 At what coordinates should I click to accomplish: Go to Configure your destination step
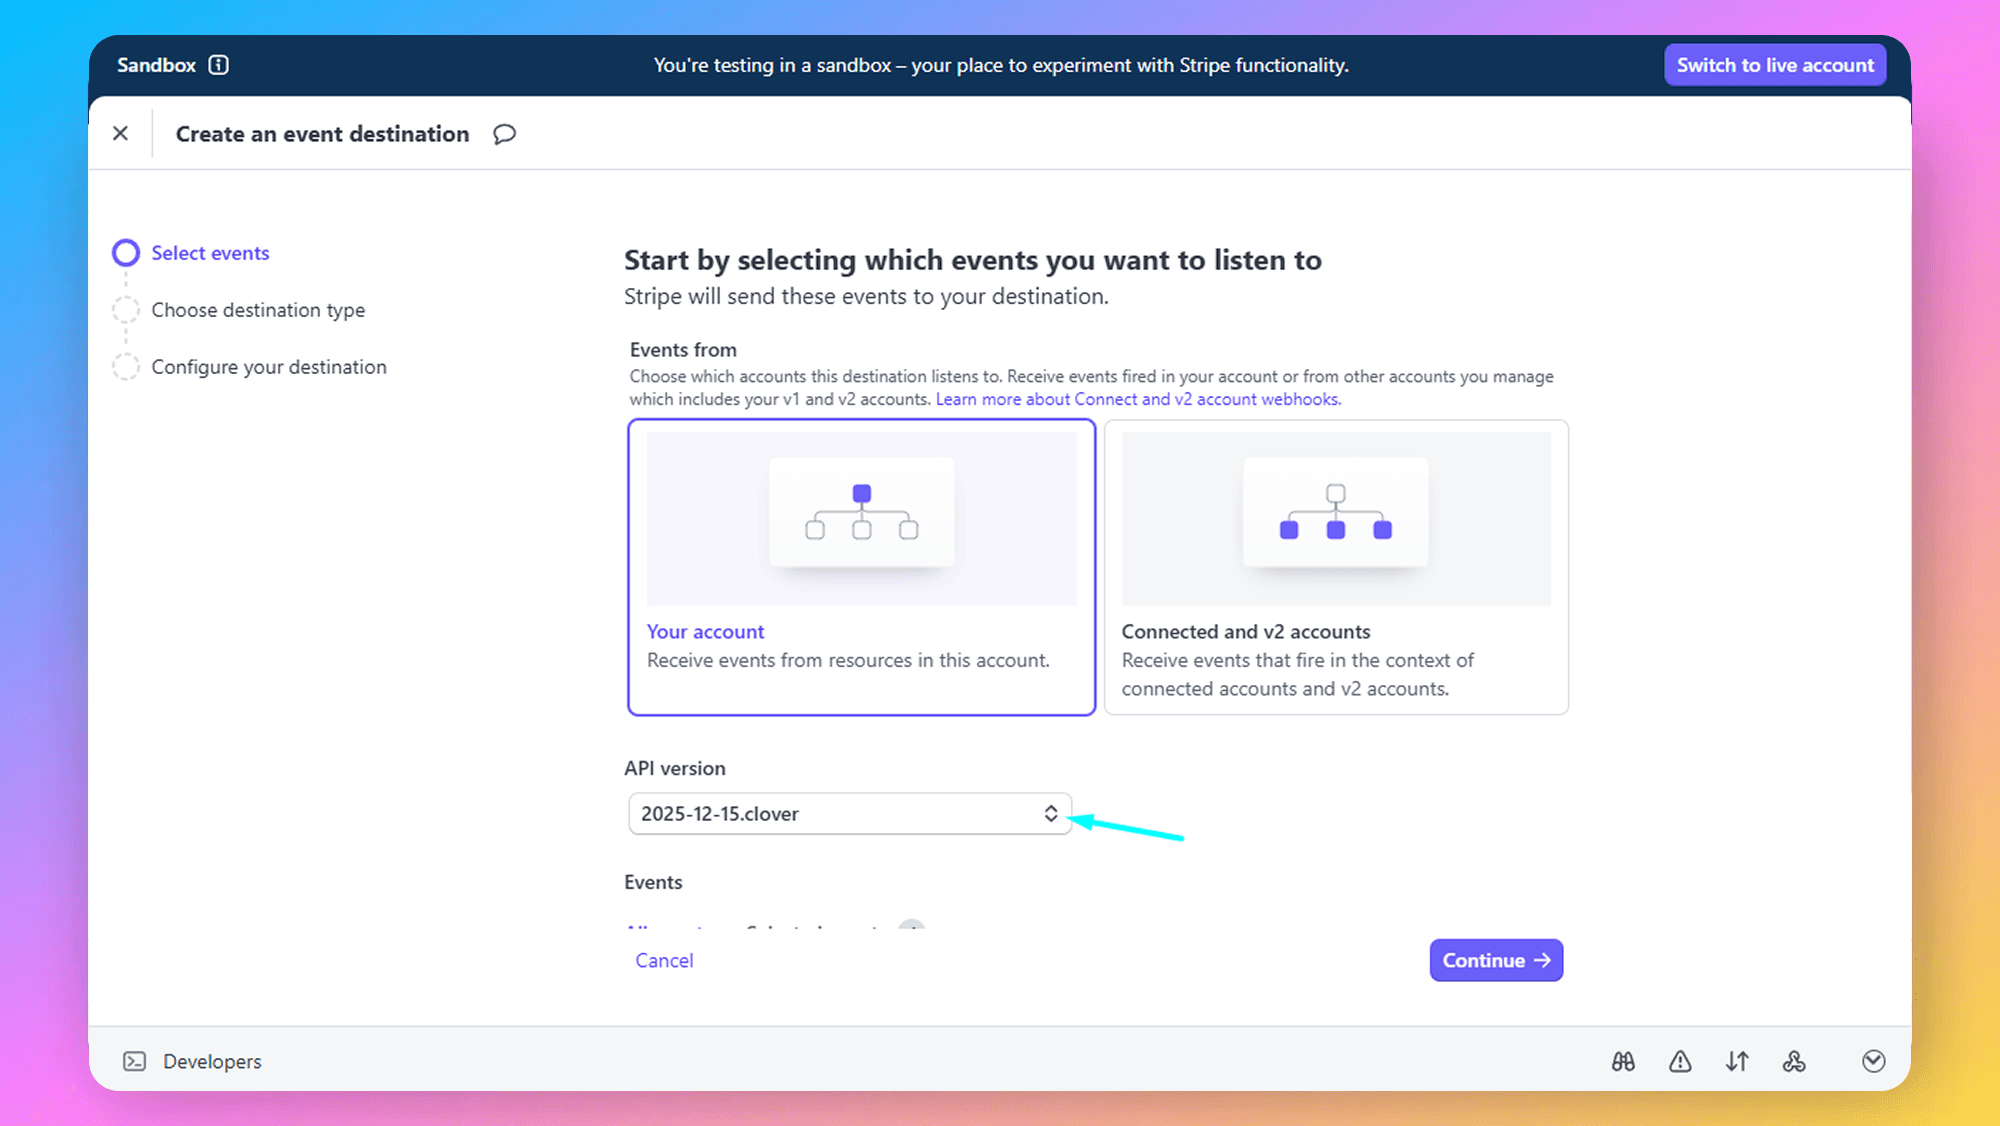[268, 367]
